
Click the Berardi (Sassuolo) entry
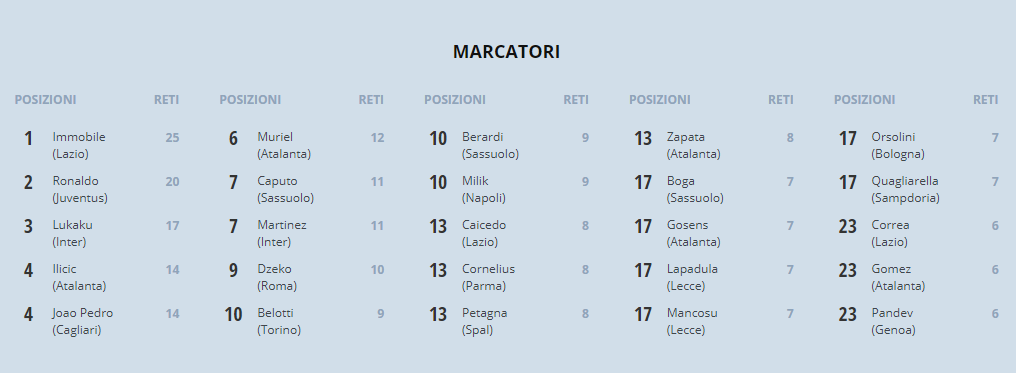(x=507, y=145)
